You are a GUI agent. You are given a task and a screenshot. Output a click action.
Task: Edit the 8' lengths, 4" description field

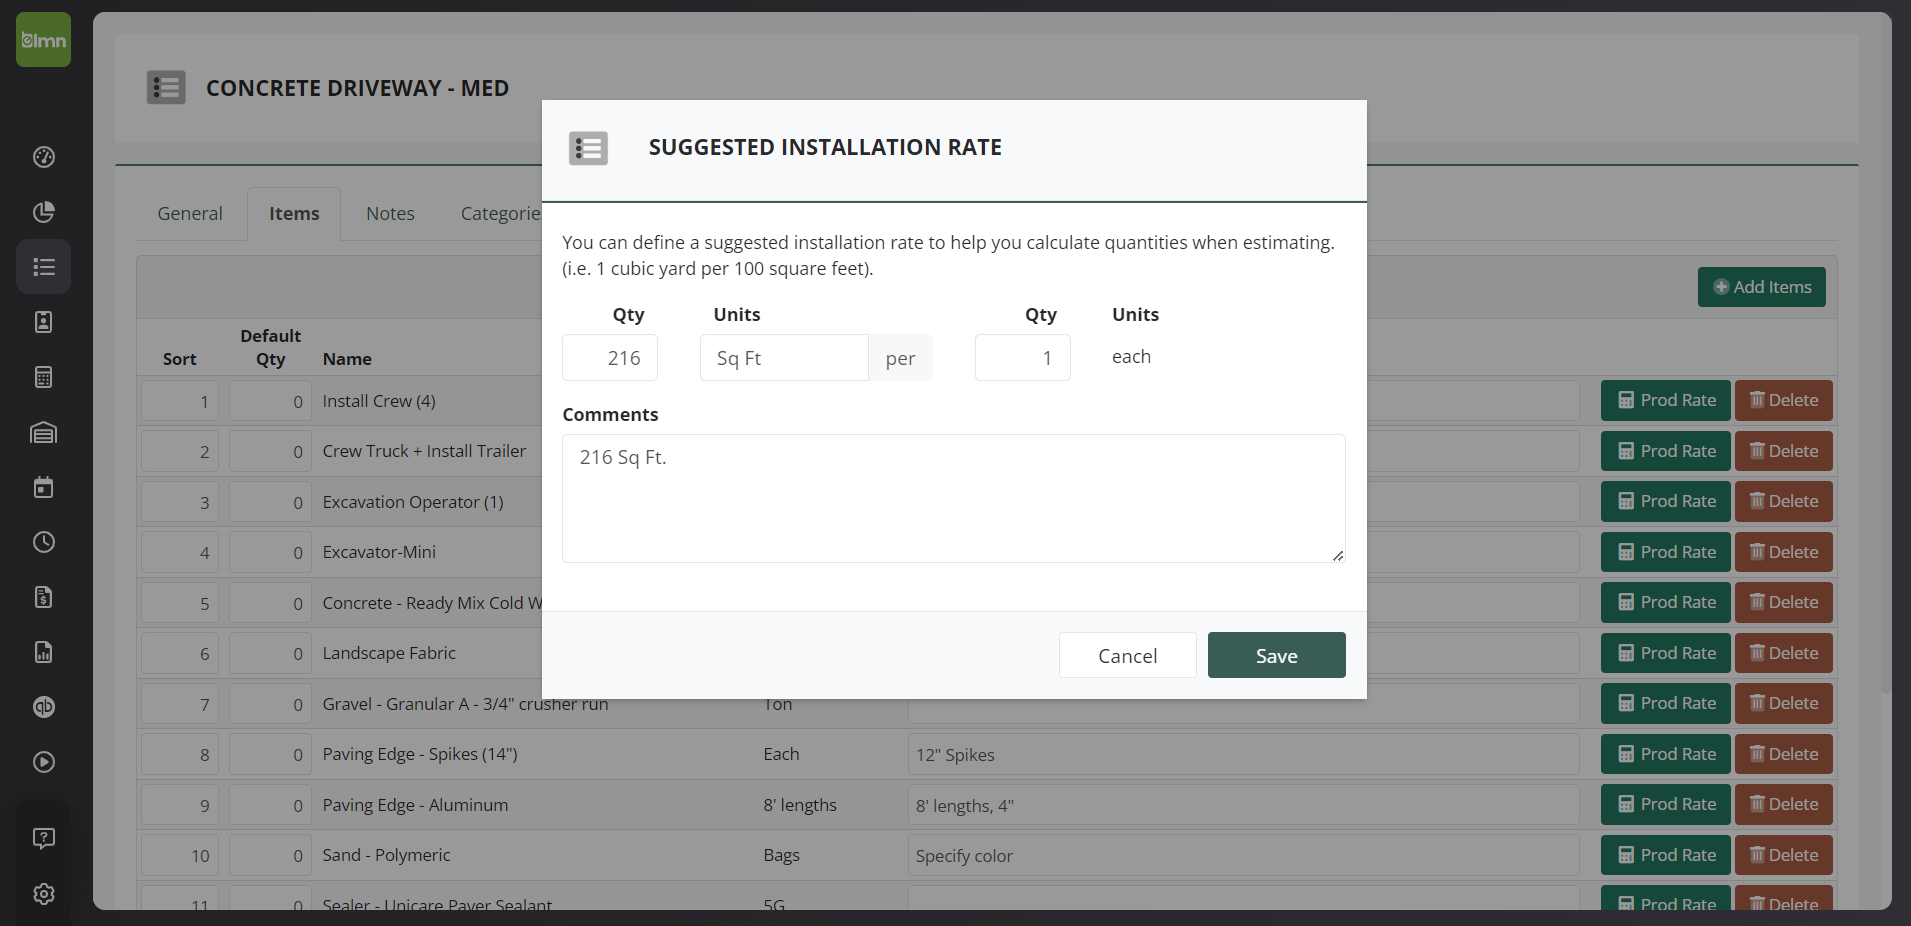point(1243,805)
